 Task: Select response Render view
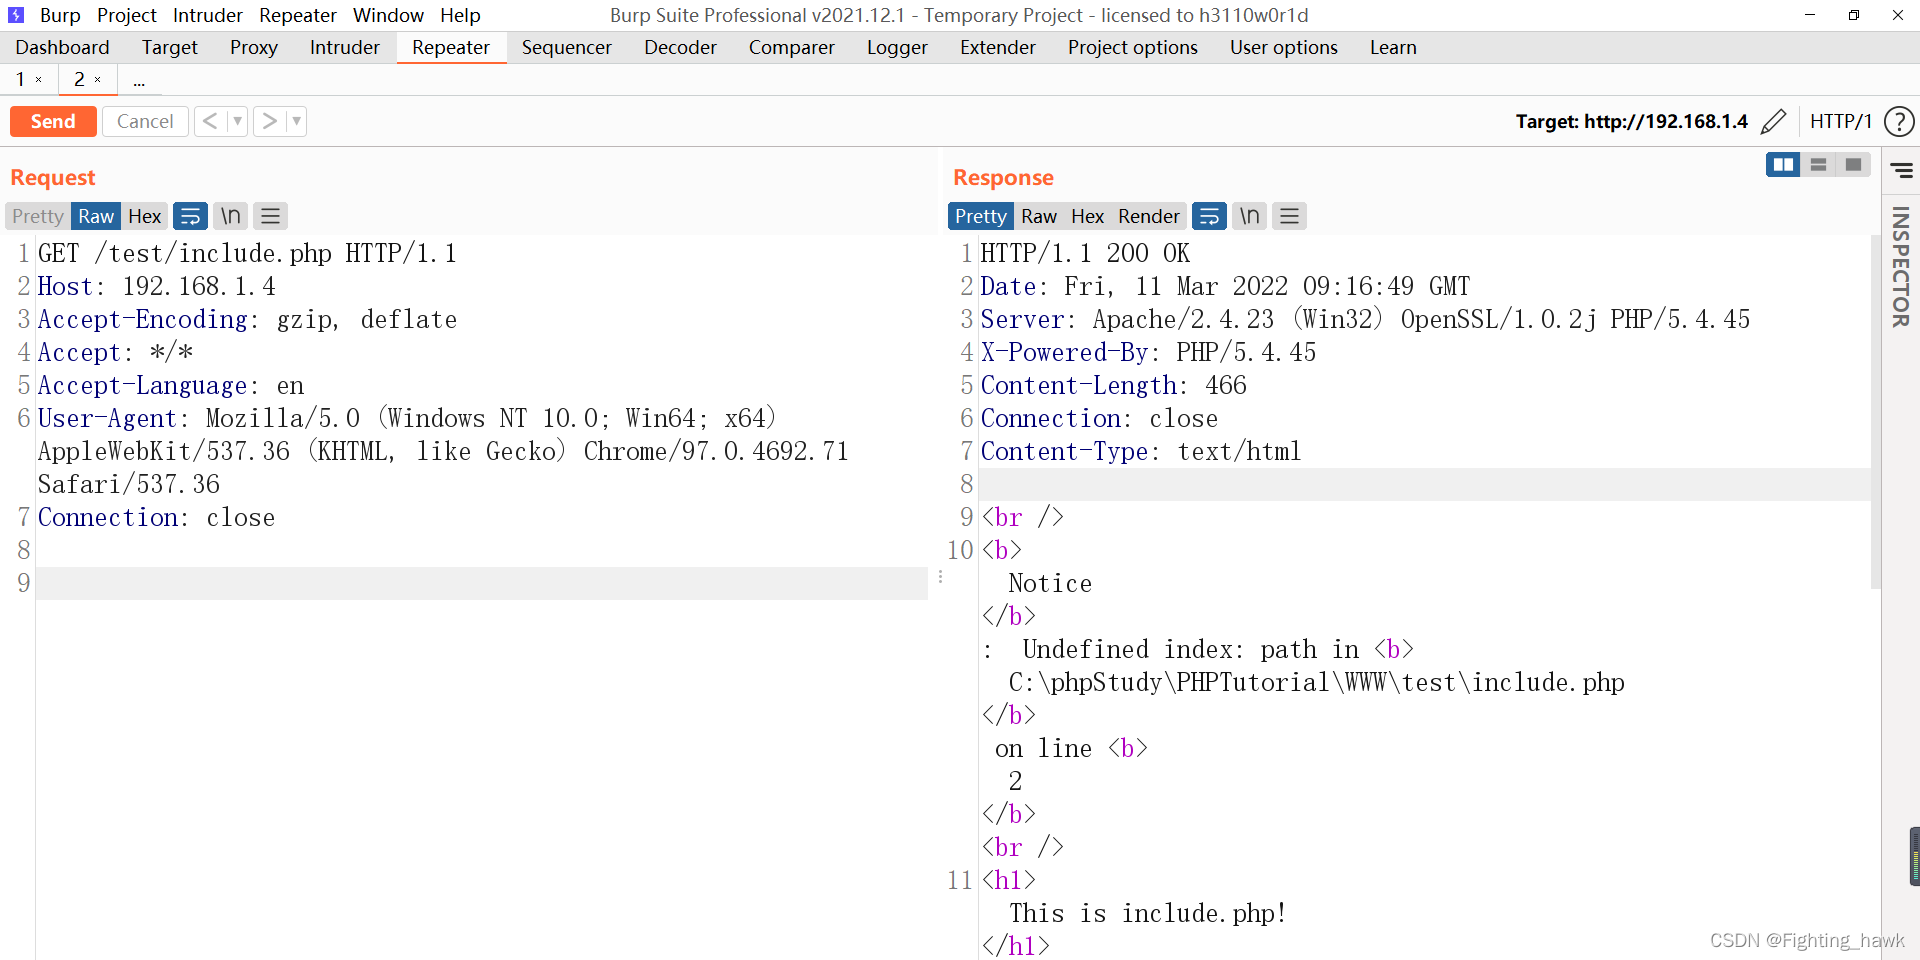[x=1149, y=216]
